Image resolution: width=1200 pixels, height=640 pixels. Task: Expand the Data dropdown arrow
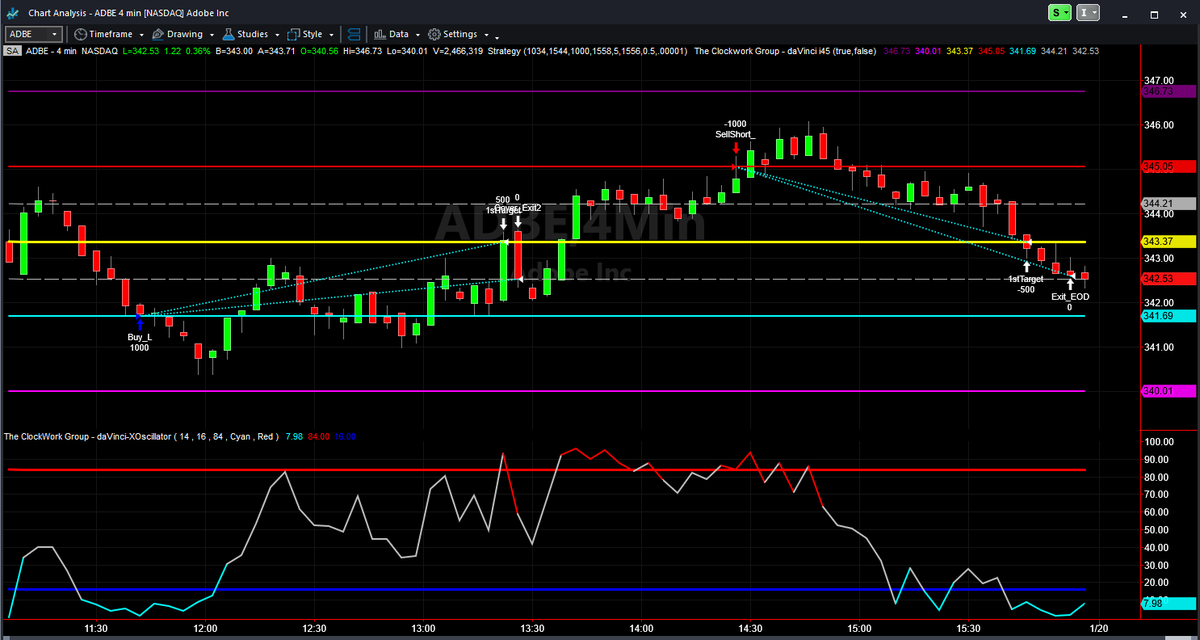417,34
